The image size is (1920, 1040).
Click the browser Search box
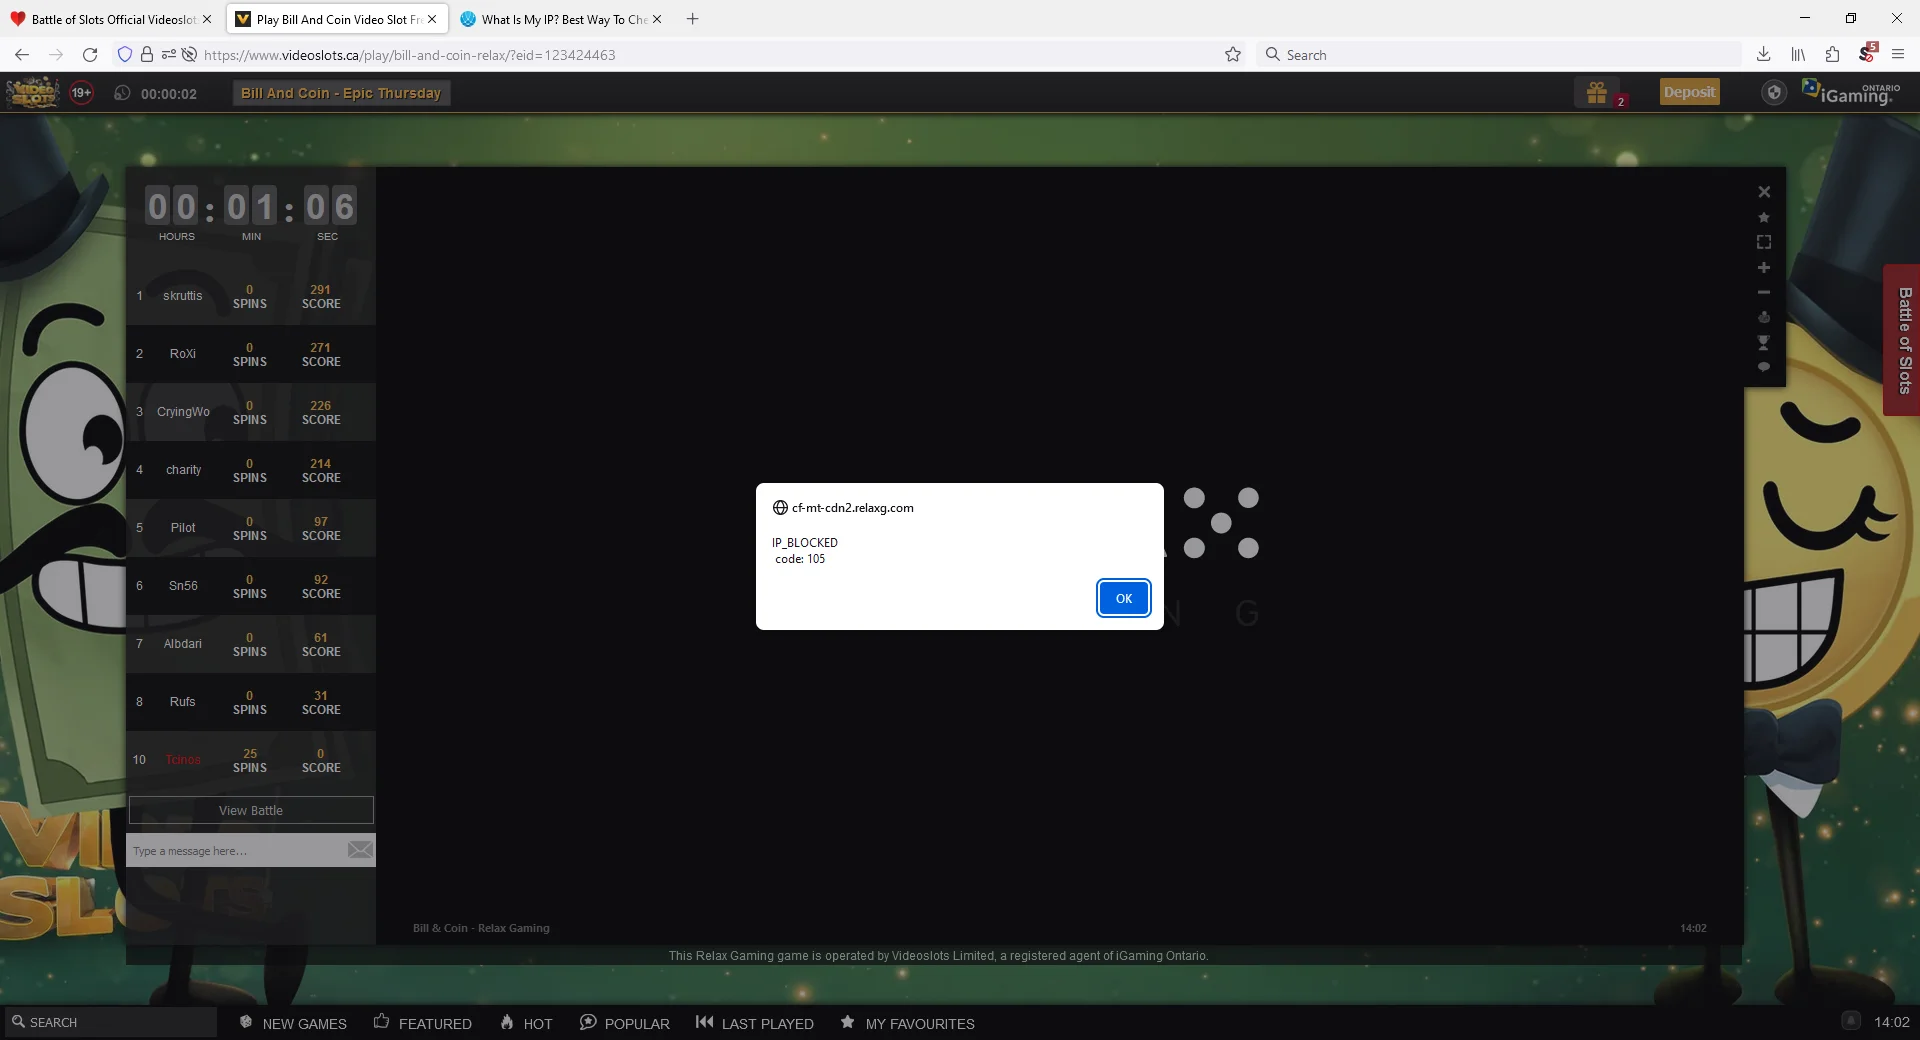[1499, 55]
